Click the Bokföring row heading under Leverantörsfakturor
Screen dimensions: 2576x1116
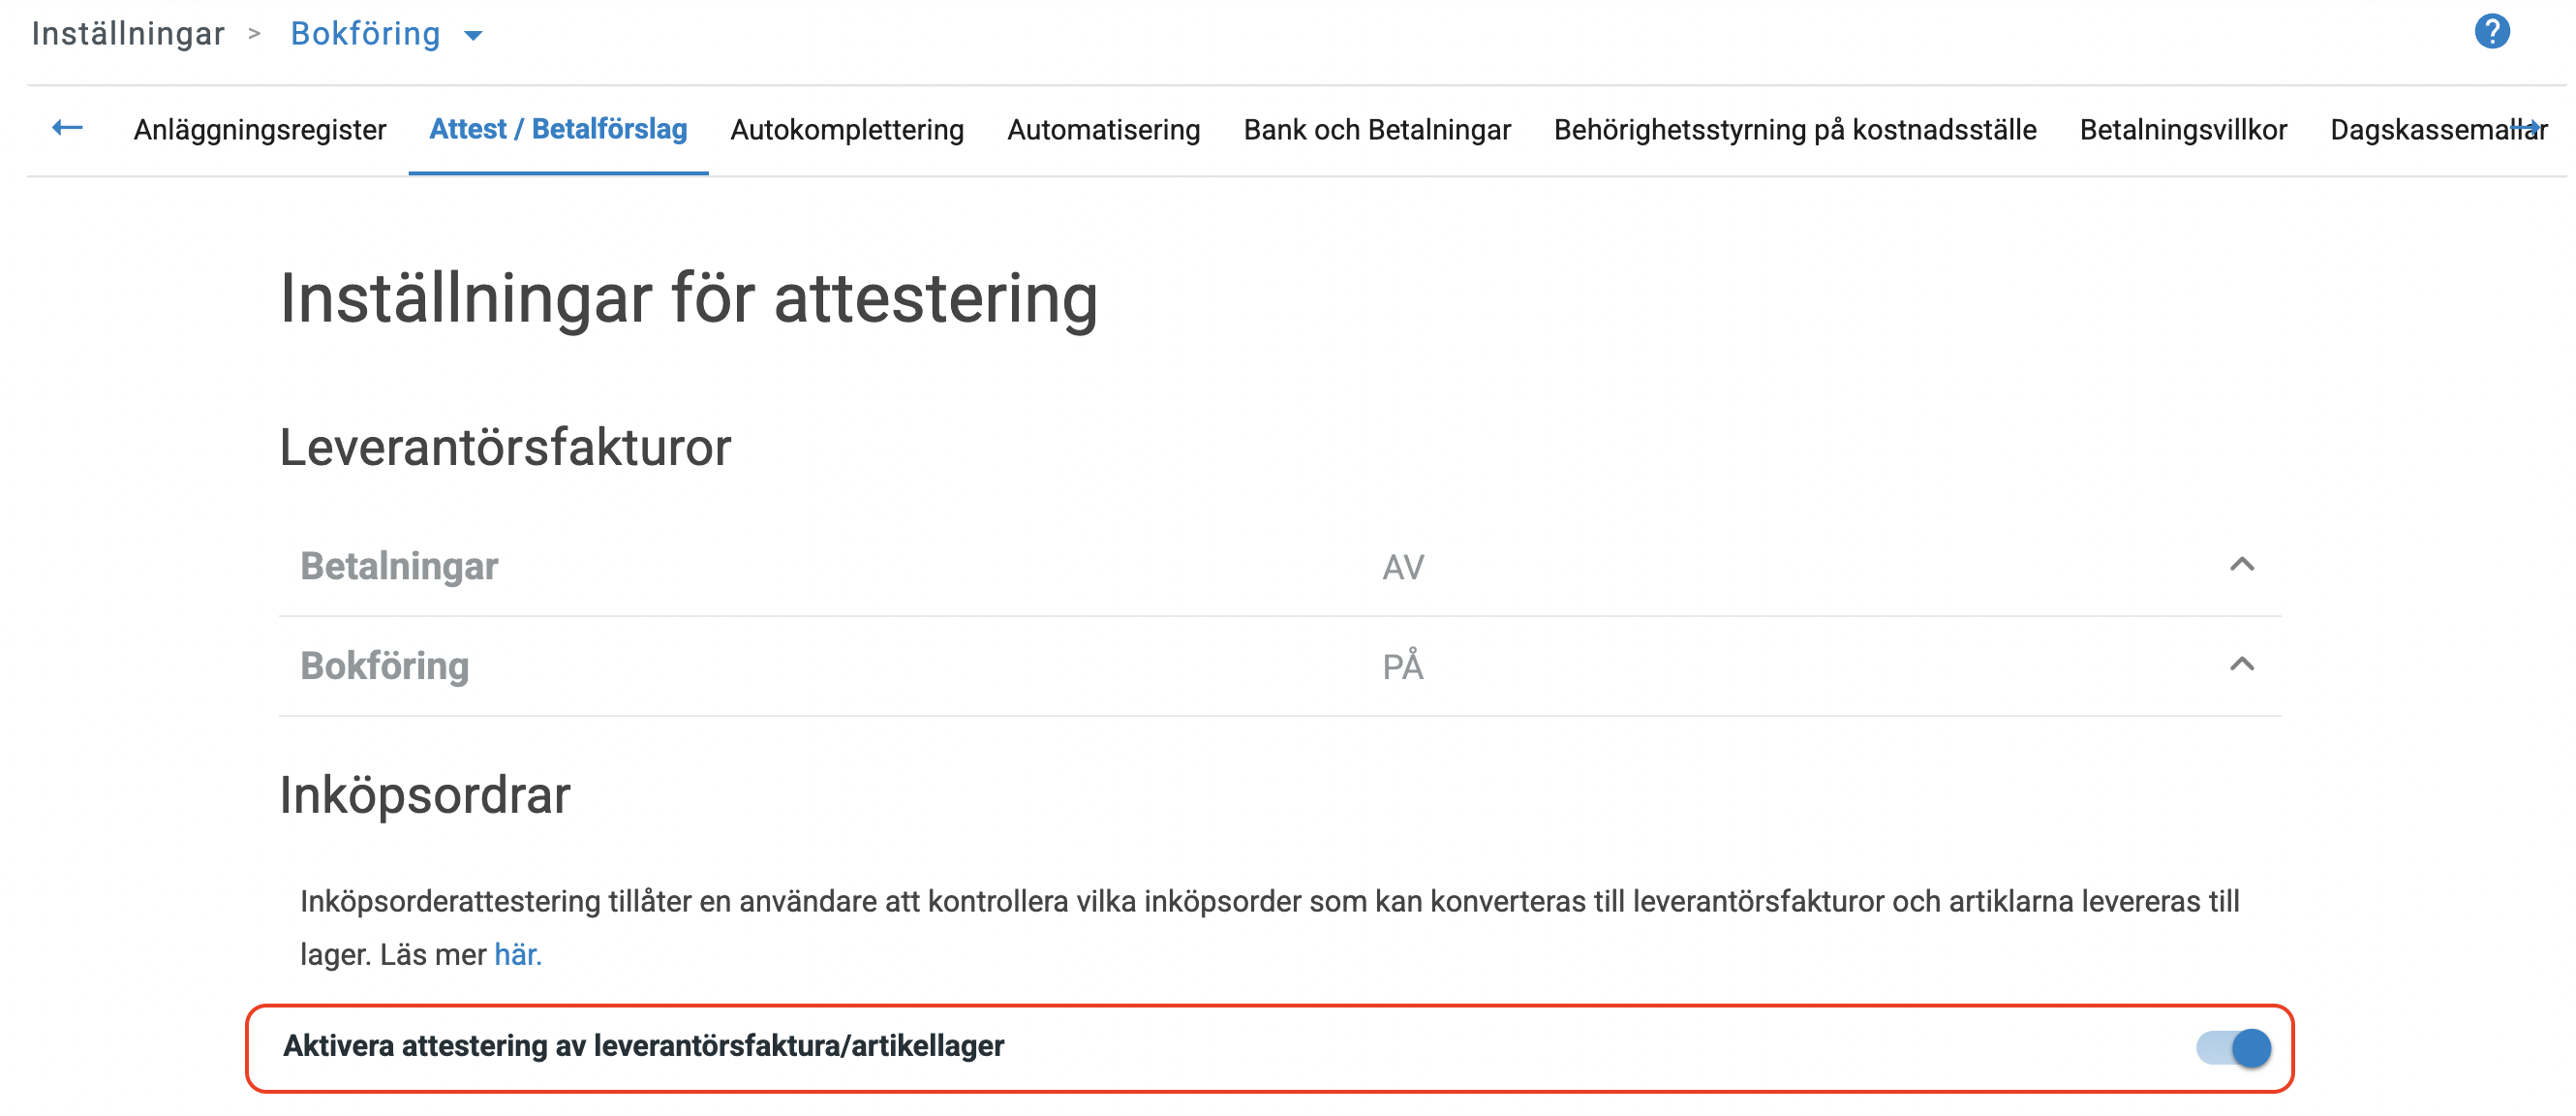click(385, 666)
